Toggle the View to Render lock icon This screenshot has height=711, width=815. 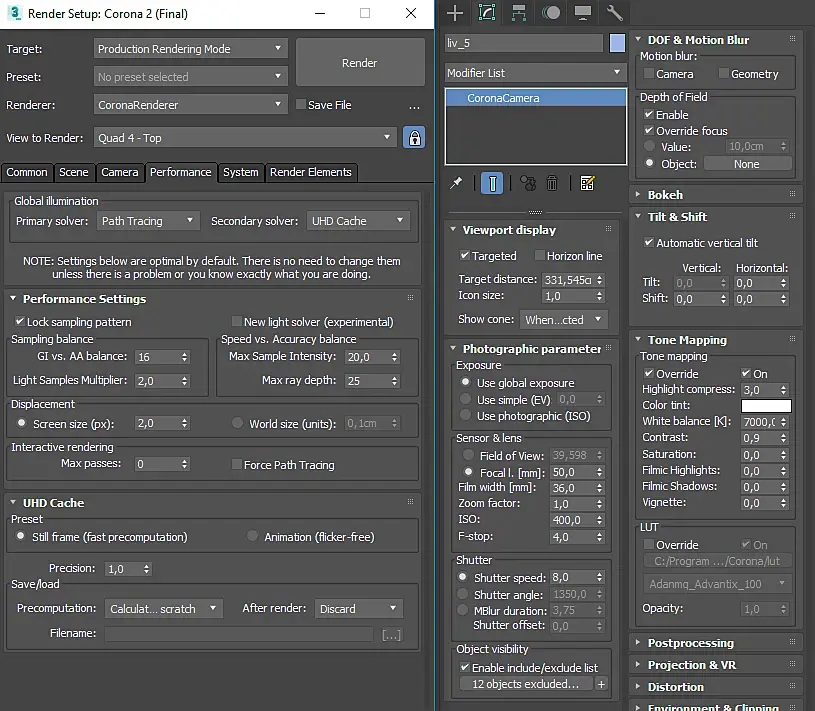click(x=414, y=138)
